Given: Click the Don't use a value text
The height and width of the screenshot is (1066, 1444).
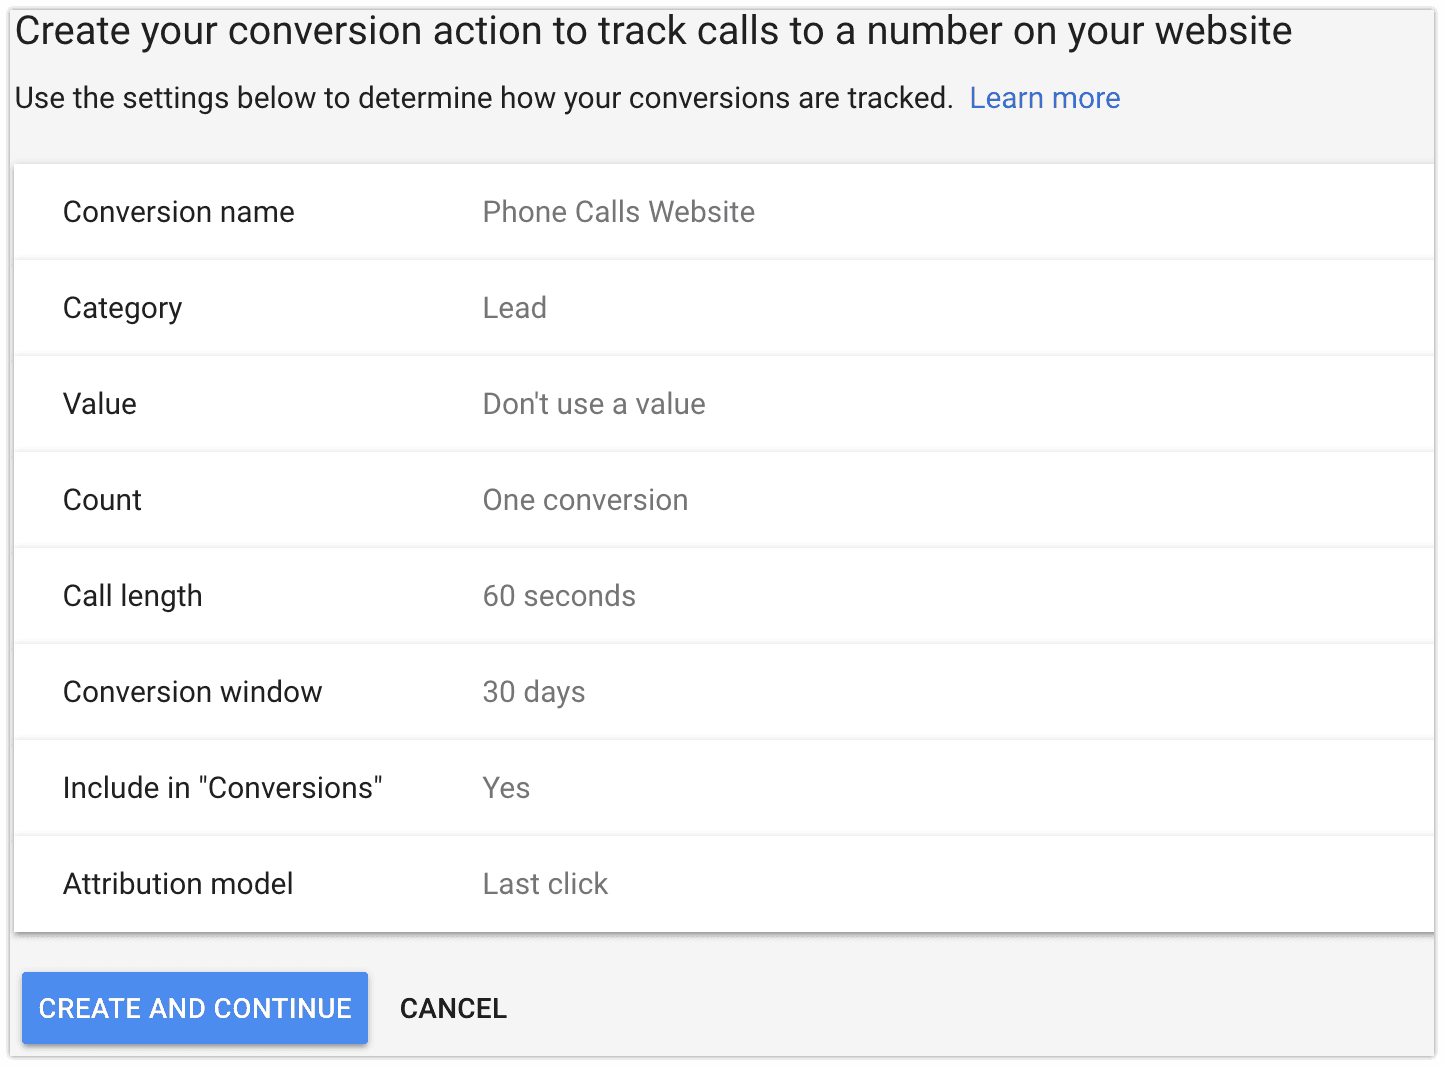Looking at the screenshot, I should 594,403.
